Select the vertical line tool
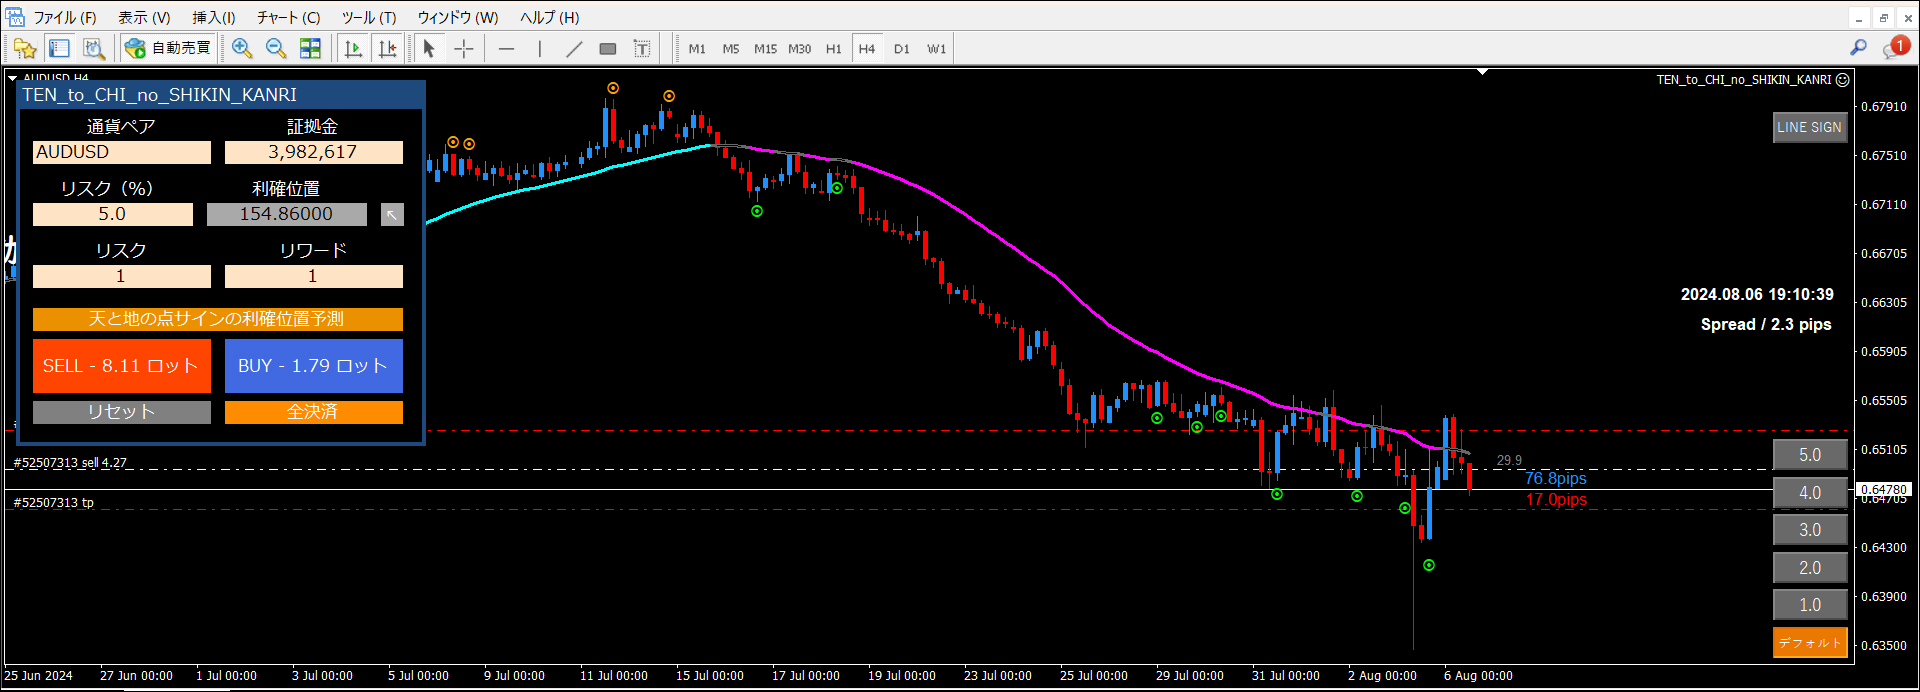 (x=540, y=48)
